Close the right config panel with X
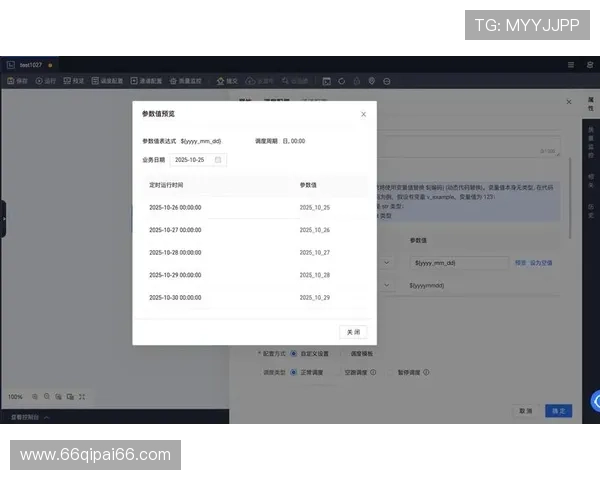 point(569,102)
